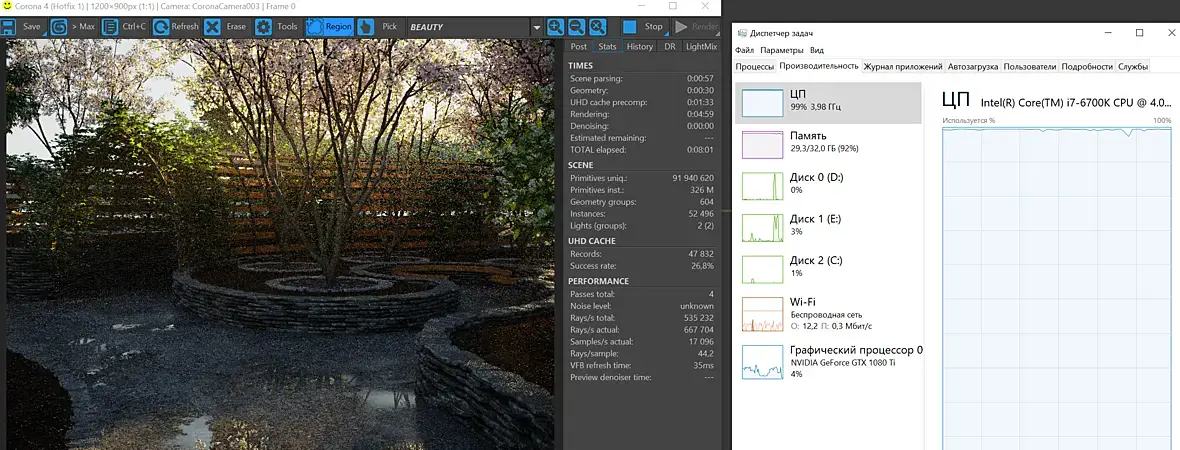This screenshot has width=1180, height=450.
Task: Click the 'TOTAL elapsed:' stats row
Action: (641, 150)
